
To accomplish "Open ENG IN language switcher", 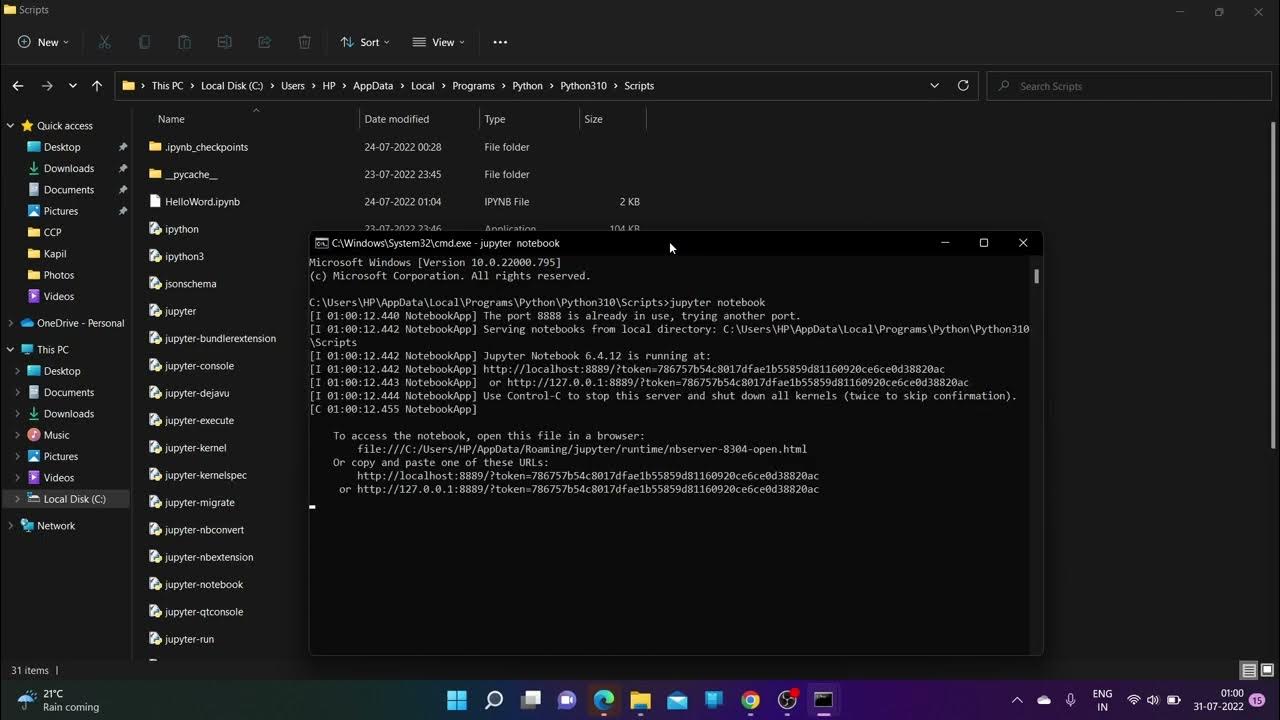I will pos(1102,700).
